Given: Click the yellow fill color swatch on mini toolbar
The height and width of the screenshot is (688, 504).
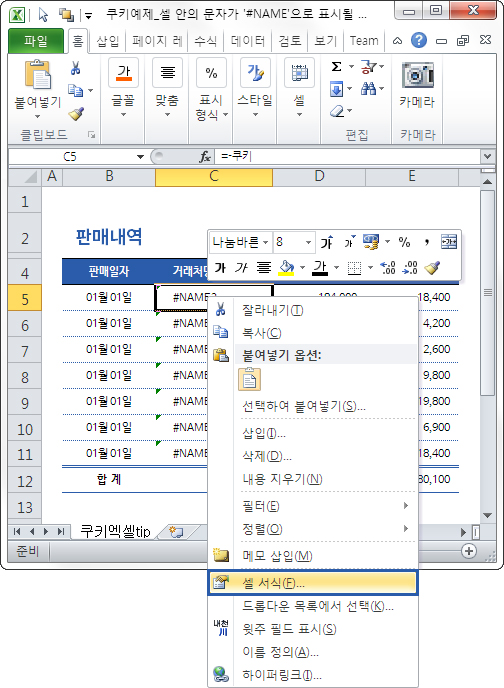Looking at the screenshot, I should (x=286, y=267).
